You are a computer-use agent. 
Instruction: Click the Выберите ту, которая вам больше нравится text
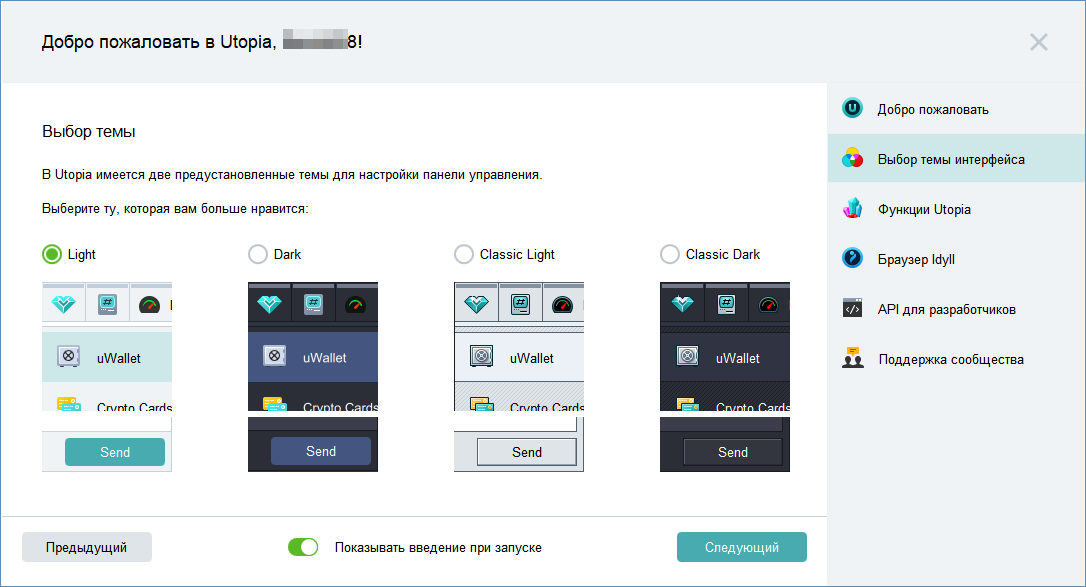click(x=175, y=208)
